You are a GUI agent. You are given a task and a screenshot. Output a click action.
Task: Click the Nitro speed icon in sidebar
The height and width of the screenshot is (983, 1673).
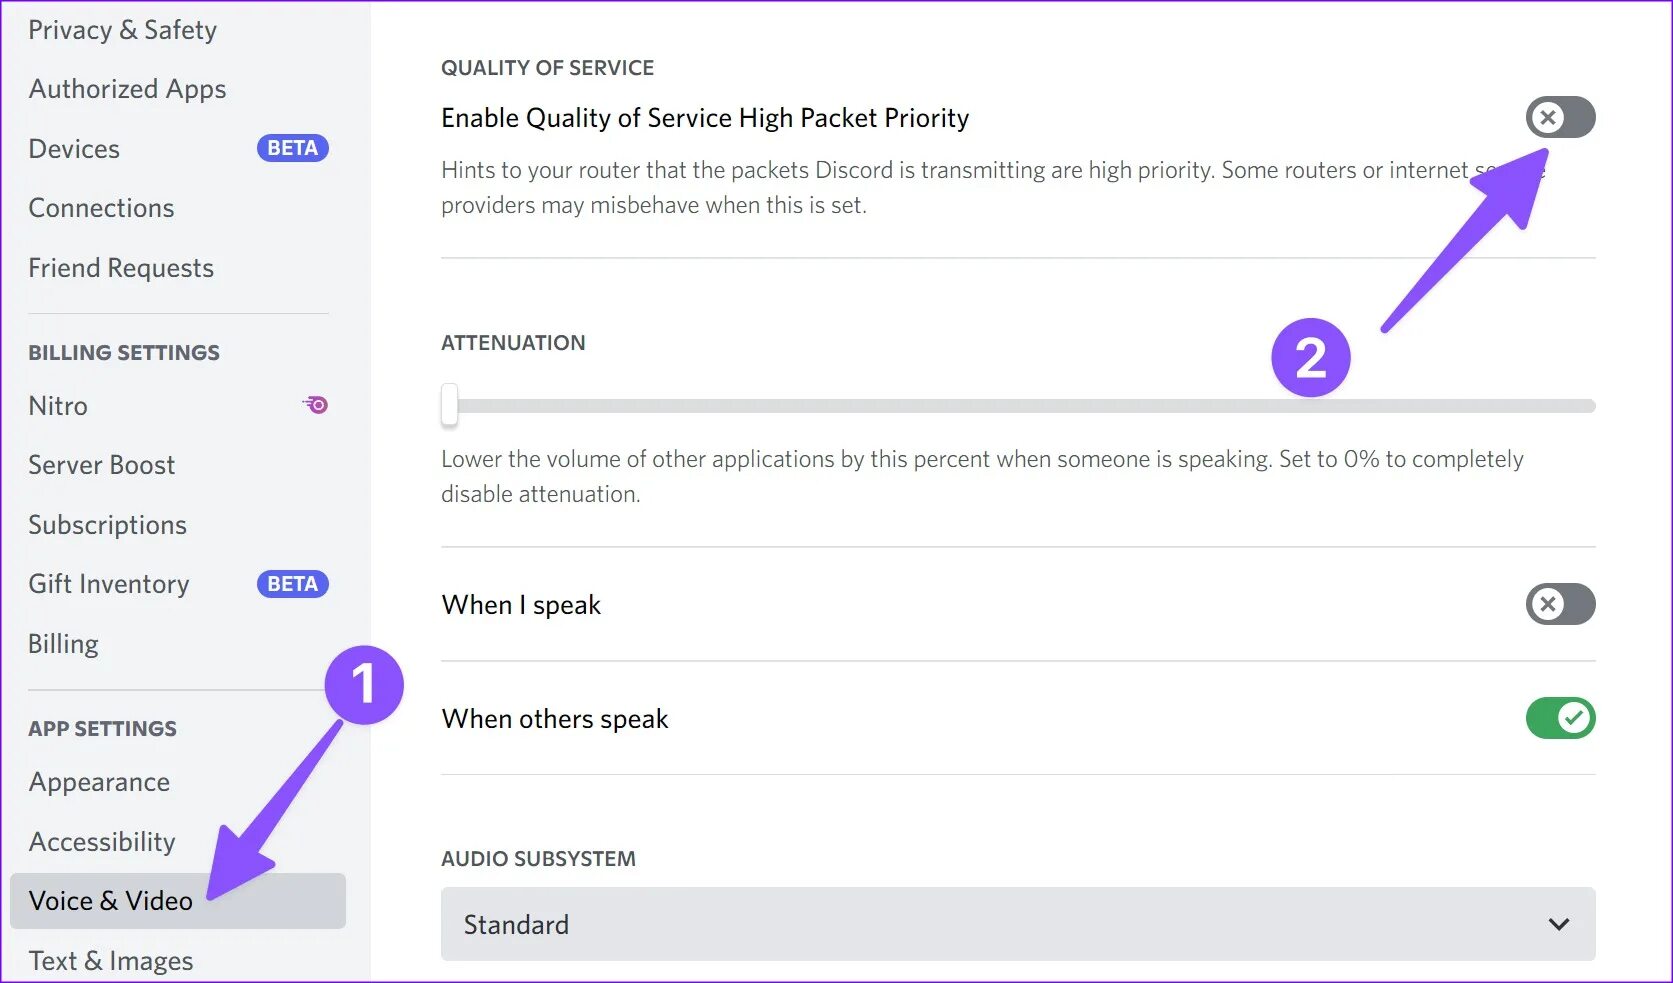coord(316,405)
